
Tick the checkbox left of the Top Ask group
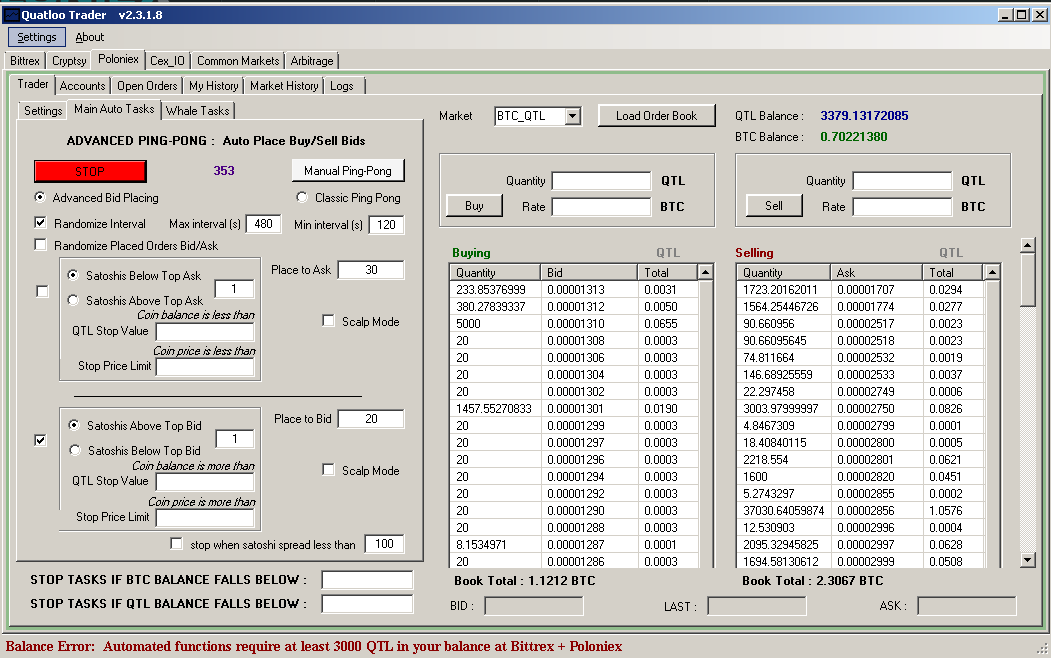tap(42, 291)
